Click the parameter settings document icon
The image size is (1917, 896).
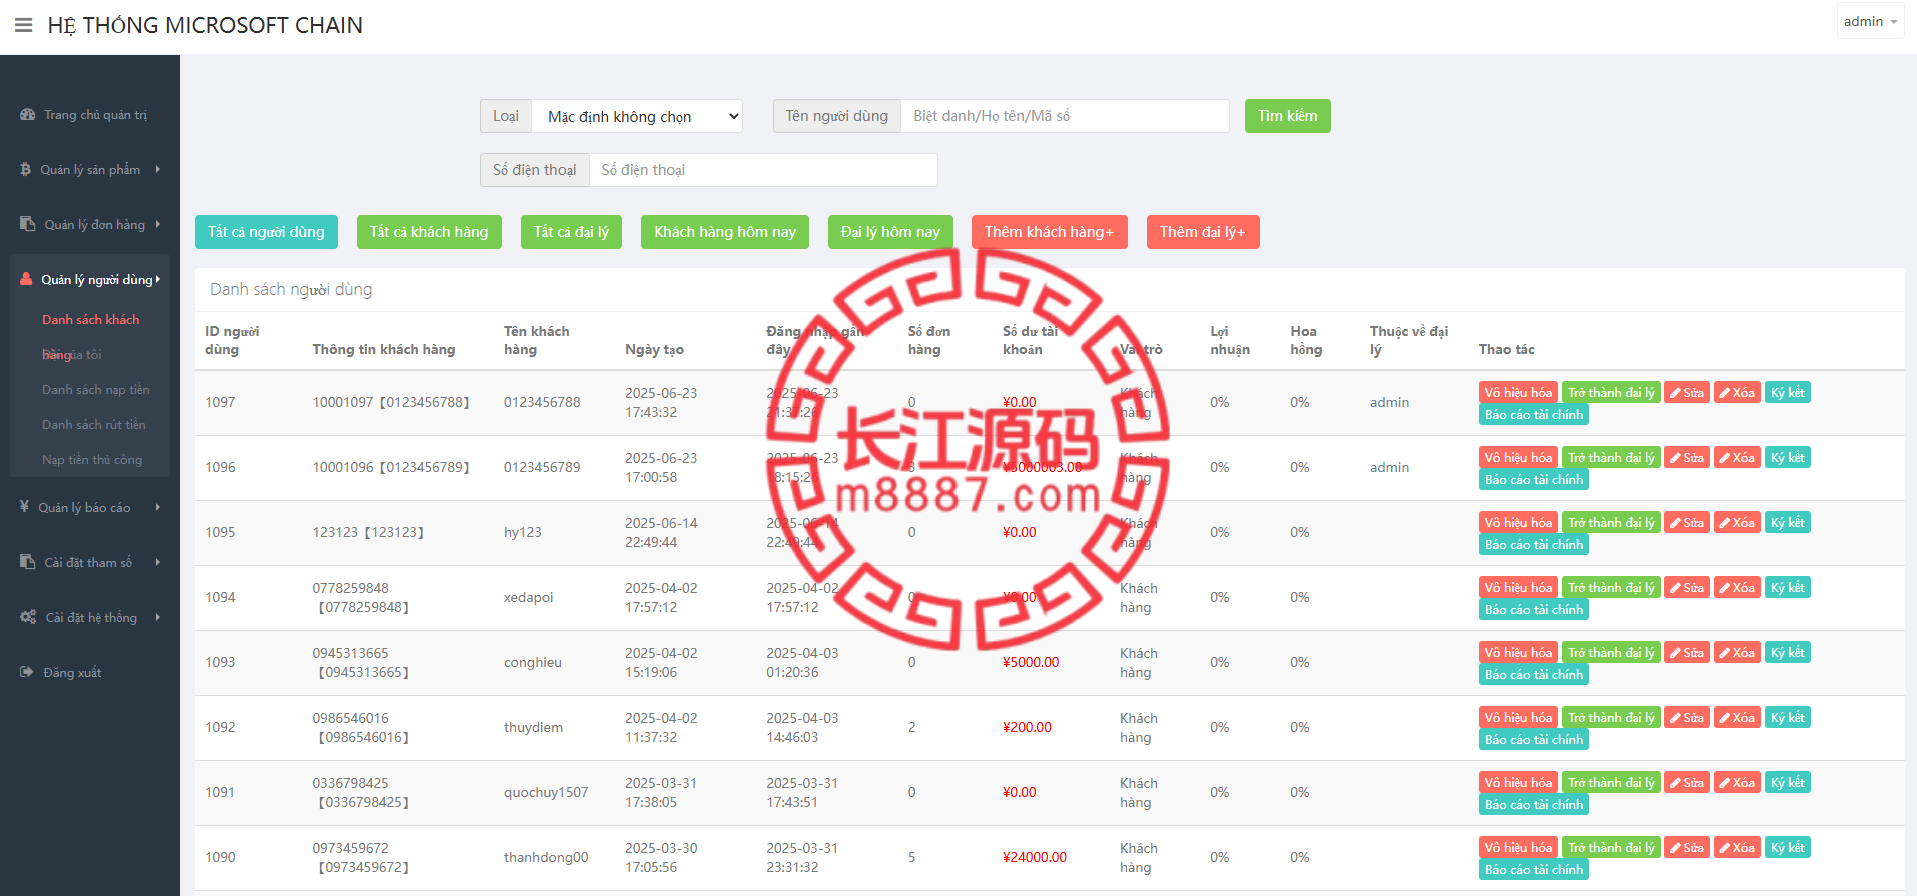pos(28,562)
